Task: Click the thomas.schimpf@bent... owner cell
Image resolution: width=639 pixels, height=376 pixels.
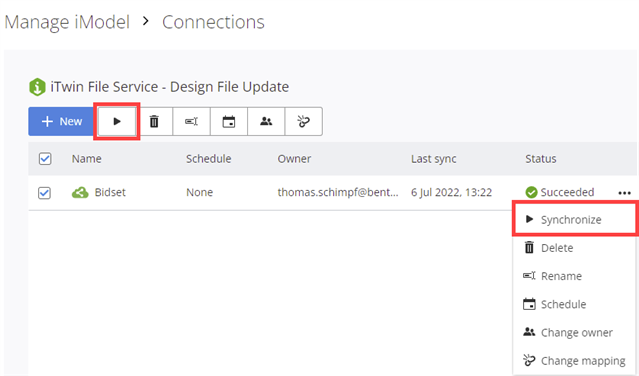Action: pos(338,192)
